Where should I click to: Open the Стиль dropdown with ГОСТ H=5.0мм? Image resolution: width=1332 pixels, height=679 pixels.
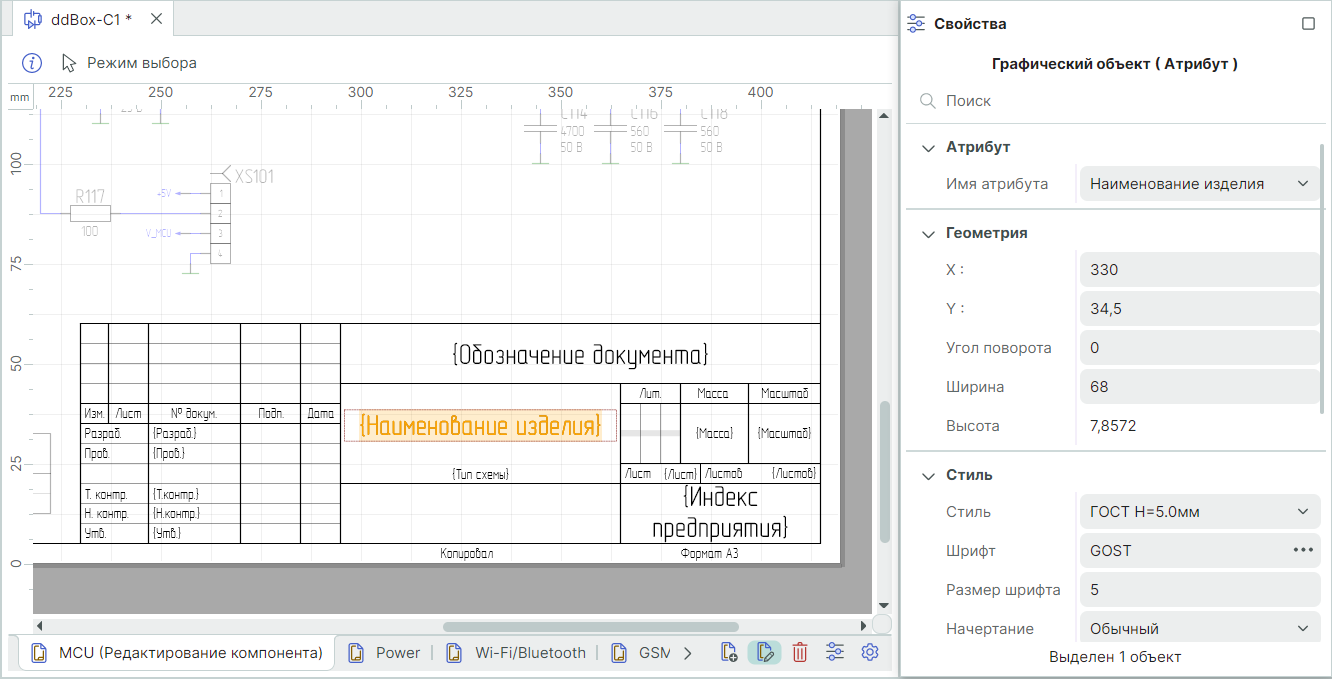(1199, 512)
